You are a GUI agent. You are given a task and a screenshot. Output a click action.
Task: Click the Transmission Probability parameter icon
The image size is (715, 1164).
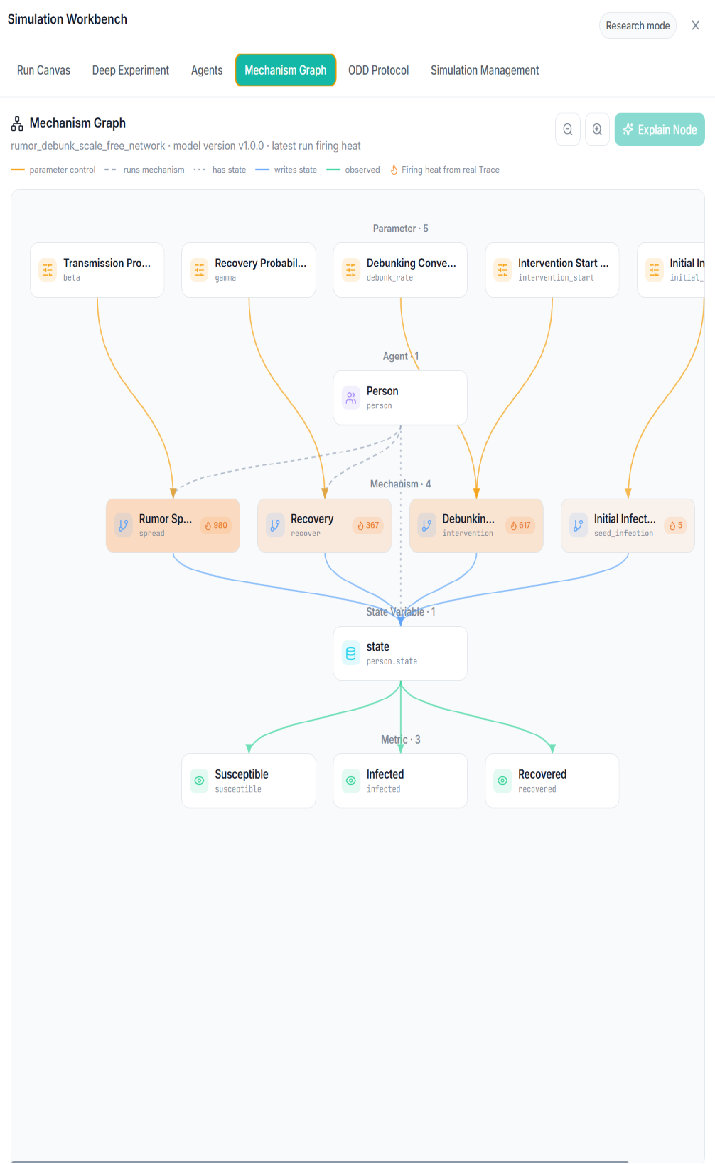[48, 269]
